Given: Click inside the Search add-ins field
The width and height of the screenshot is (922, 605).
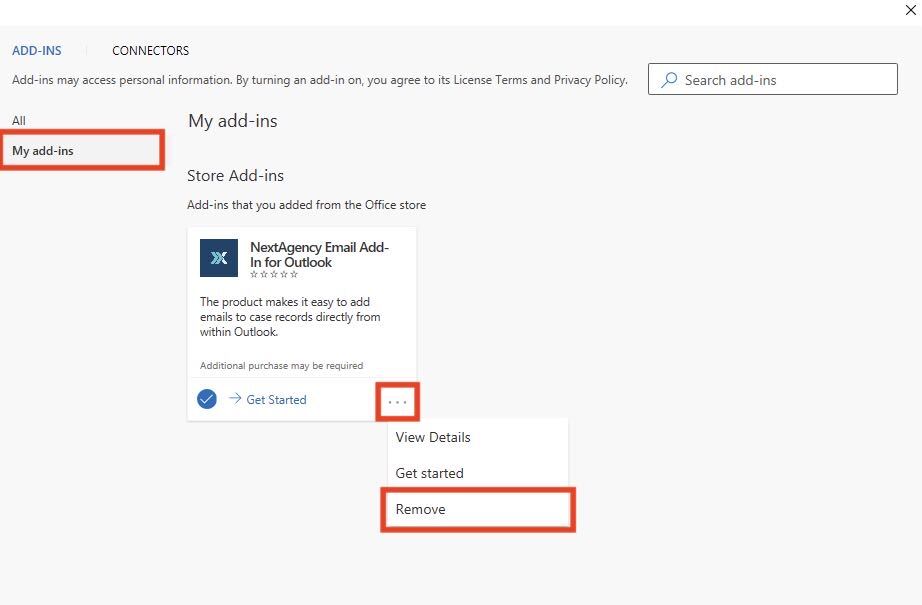Looking at the screenshot, I should click(x=773, y=79).
